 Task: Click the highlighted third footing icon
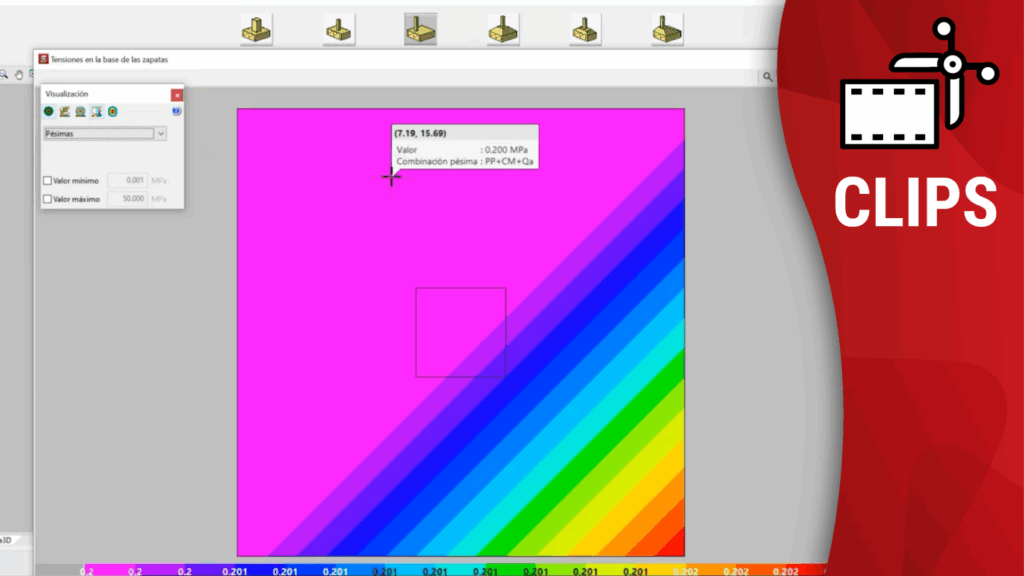click(420, 29)
